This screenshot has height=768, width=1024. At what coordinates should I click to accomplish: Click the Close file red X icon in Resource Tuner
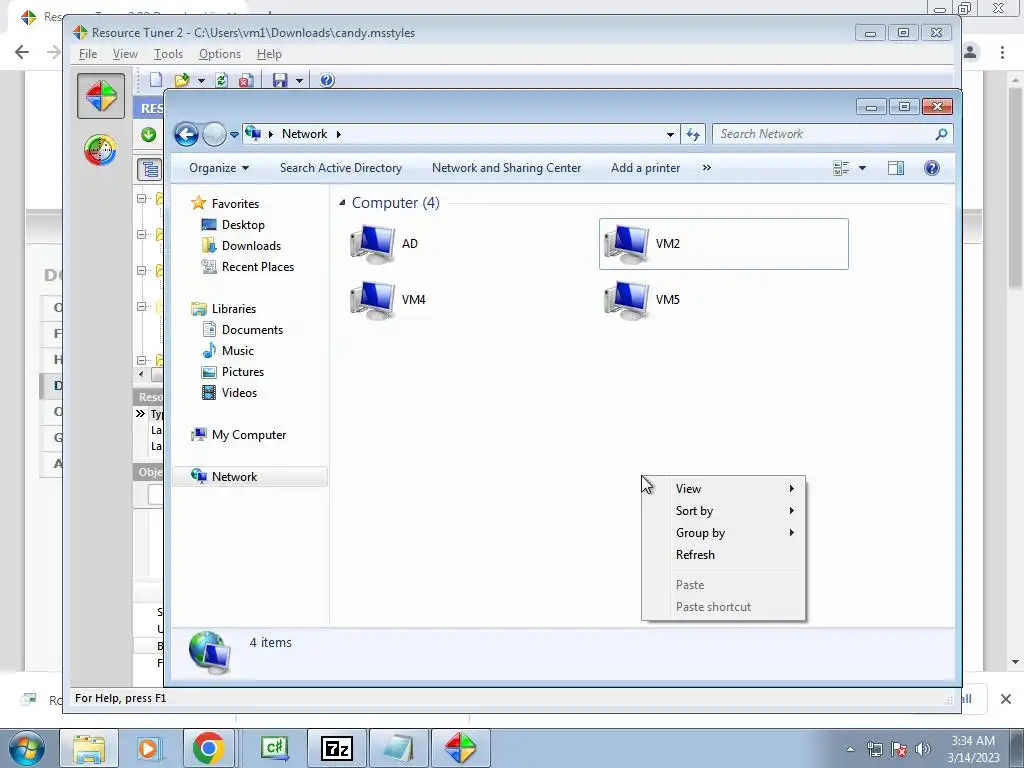pyautogui.click(x=246, y=80)
